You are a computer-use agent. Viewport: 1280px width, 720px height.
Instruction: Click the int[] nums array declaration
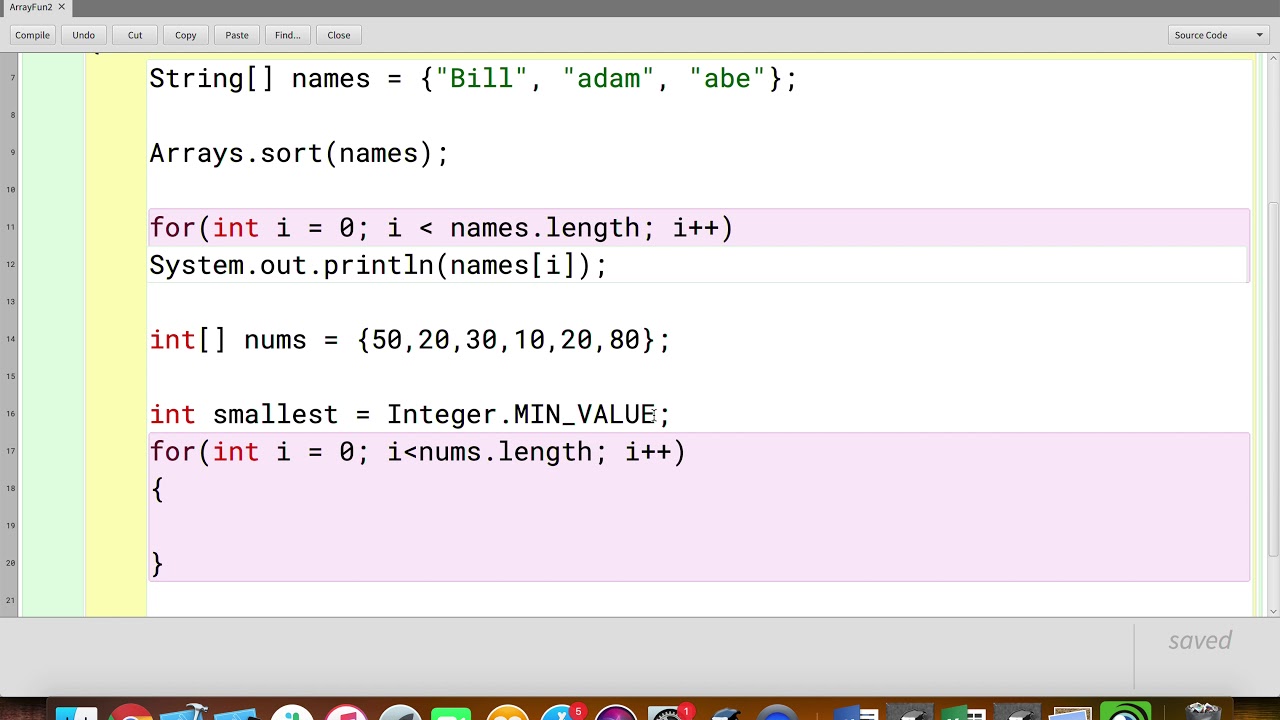pos(410,340)
